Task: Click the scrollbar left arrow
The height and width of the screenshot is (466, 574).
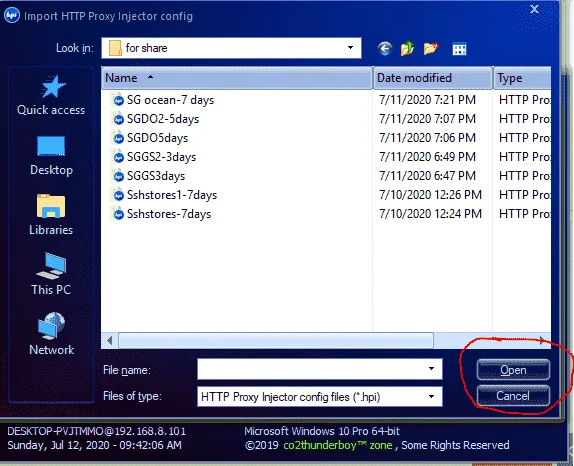Action: coord(109,341)
